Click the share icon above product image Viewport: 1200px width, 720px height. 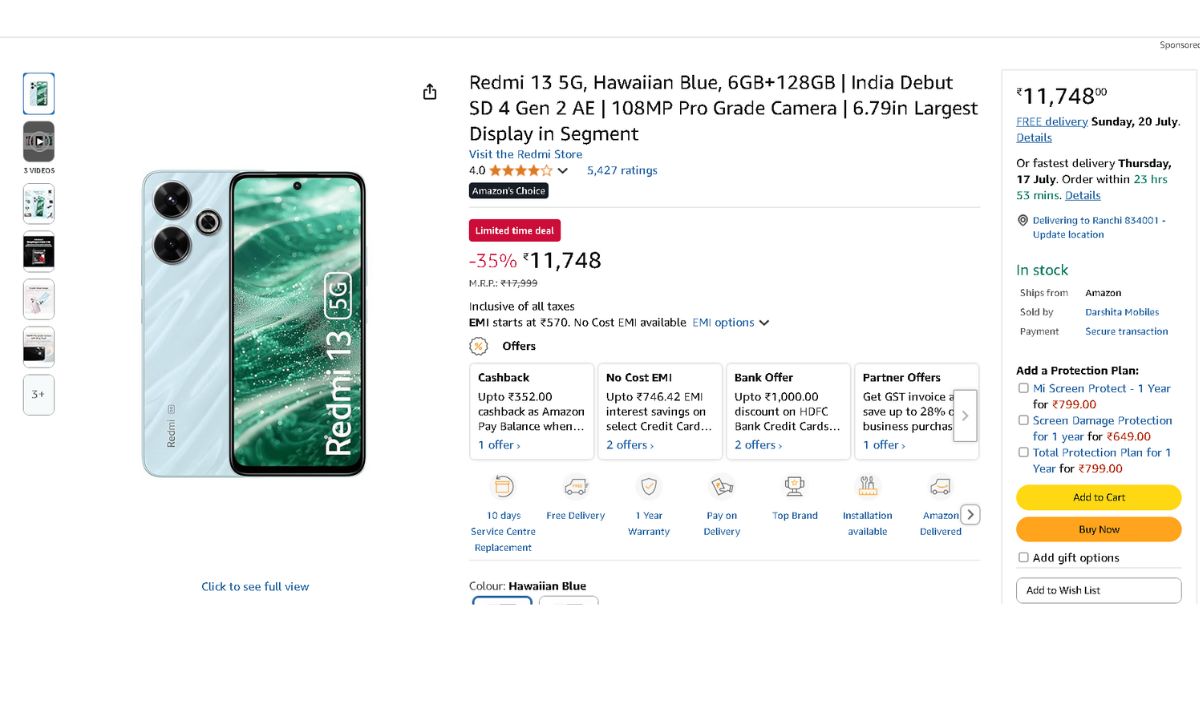[430, 92]
